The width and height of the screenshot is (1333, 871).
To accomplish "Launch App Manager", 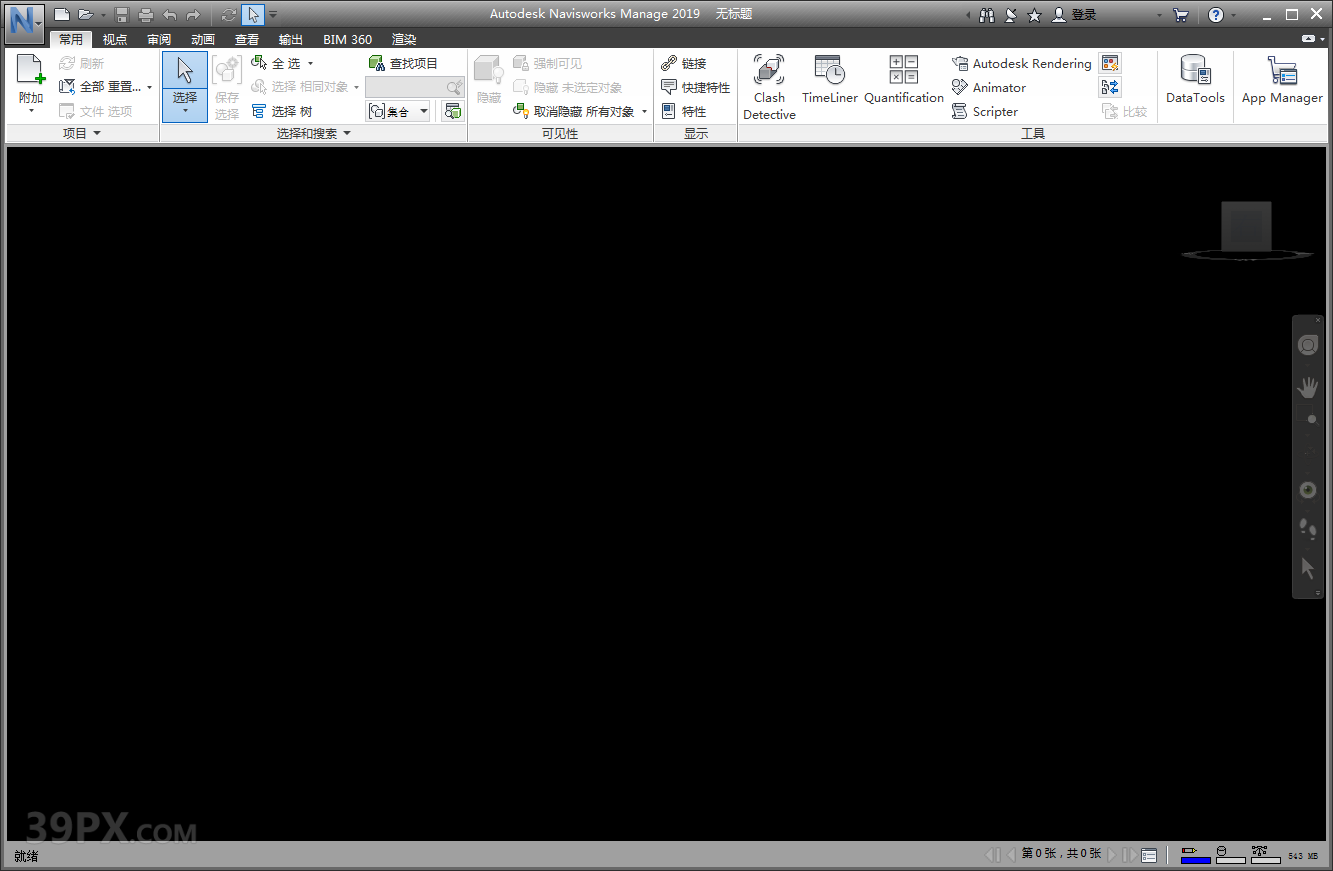I will pyautogui.click(x=1282, y=80).
